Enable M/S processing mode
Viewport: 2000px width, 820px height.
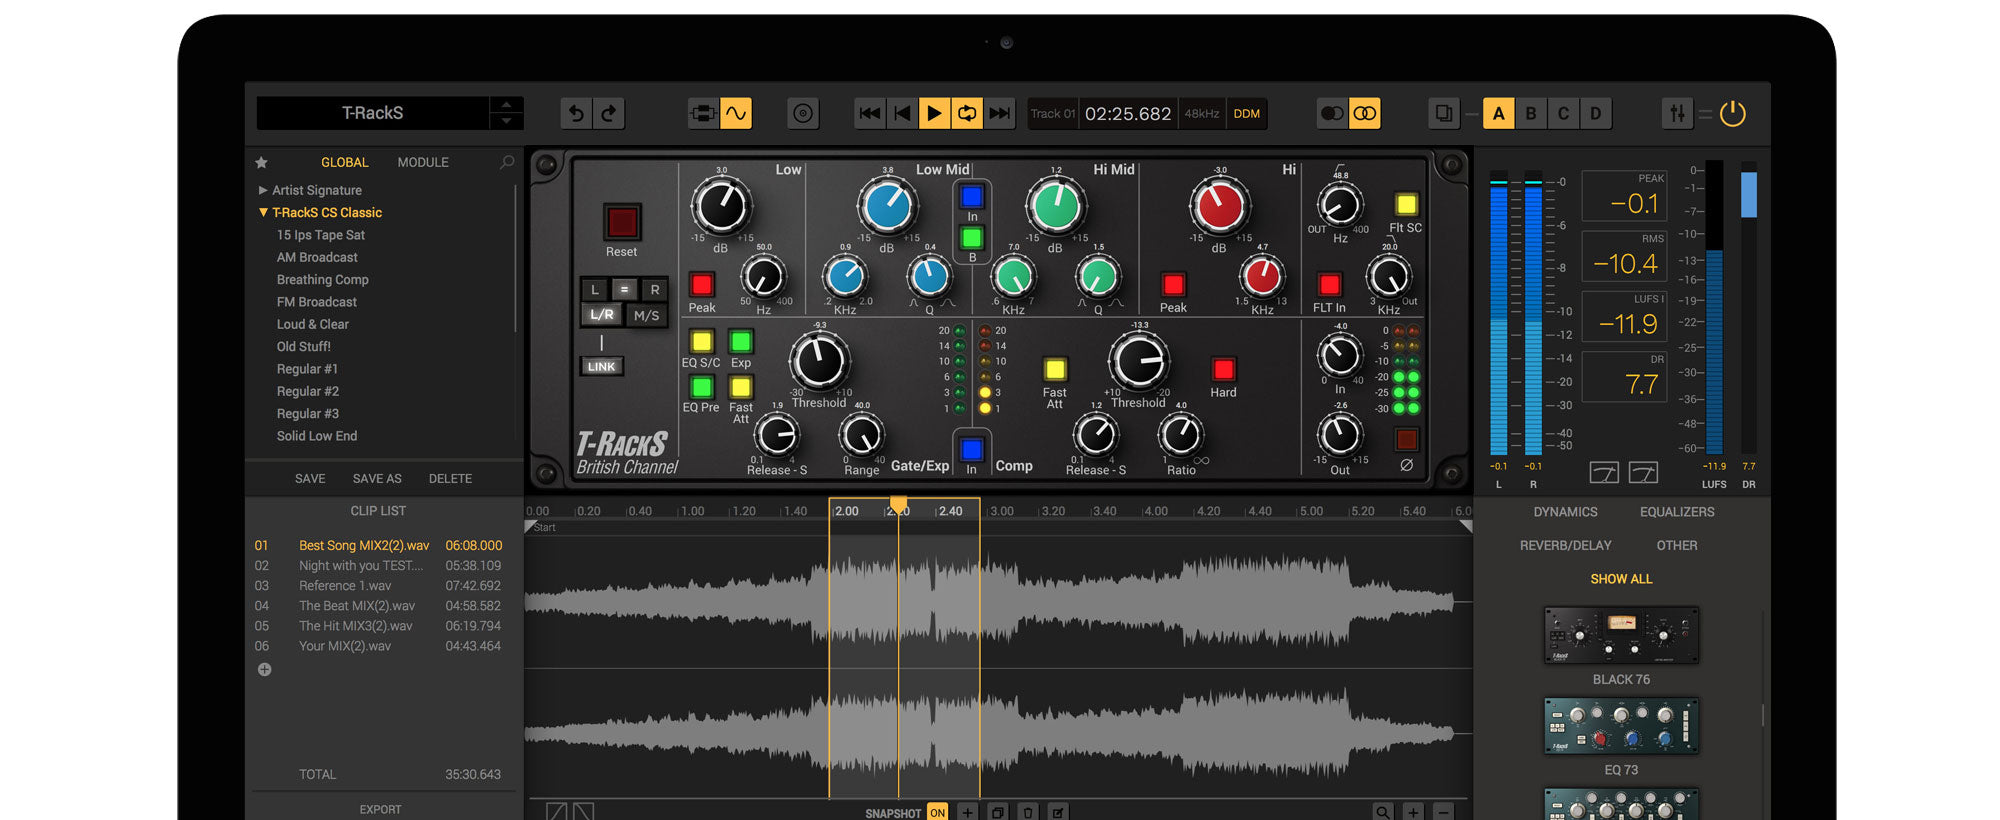tap(646, 315)
